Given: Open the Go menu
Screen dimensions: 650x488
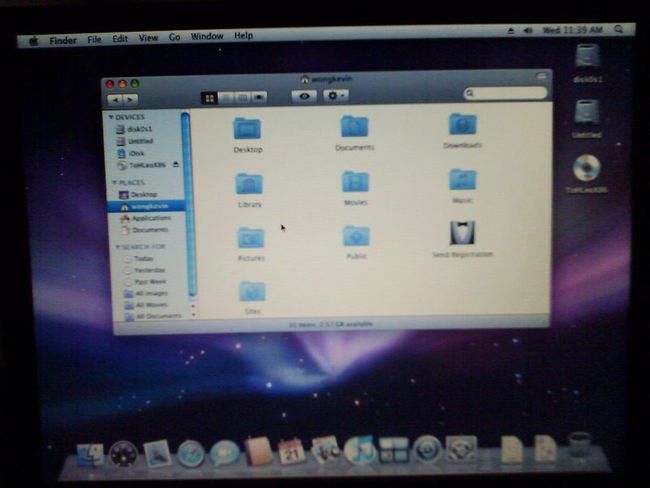Looking at the screenshot, I should (175, 37).
